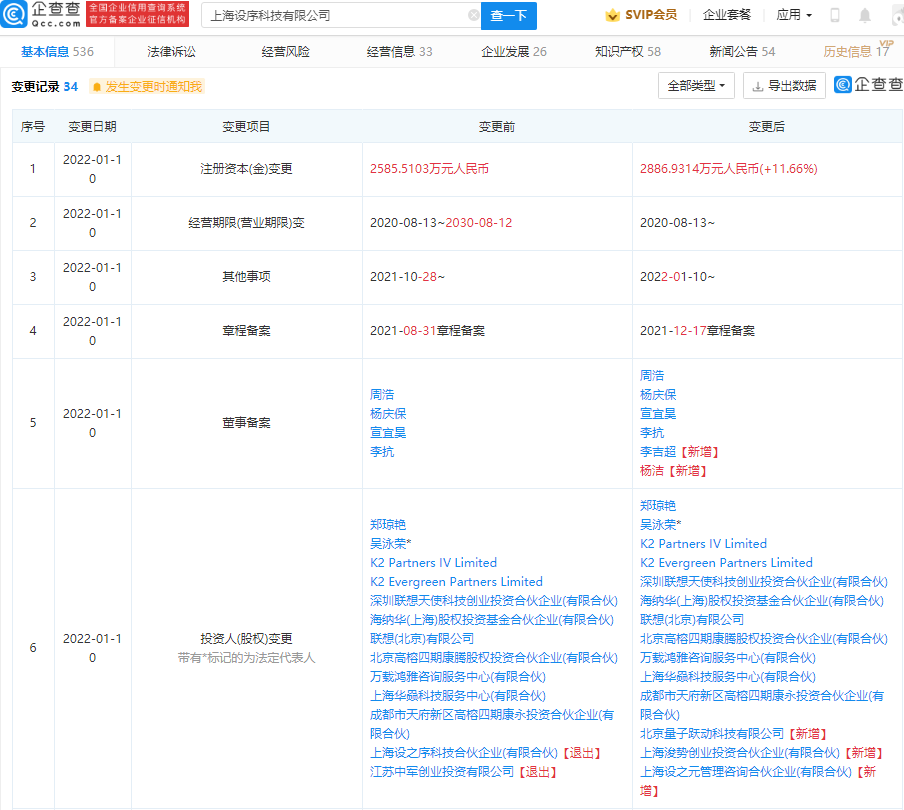
Task: Open K2 Evergreen Partners Limited under 变更后
Action: [726, 563]
